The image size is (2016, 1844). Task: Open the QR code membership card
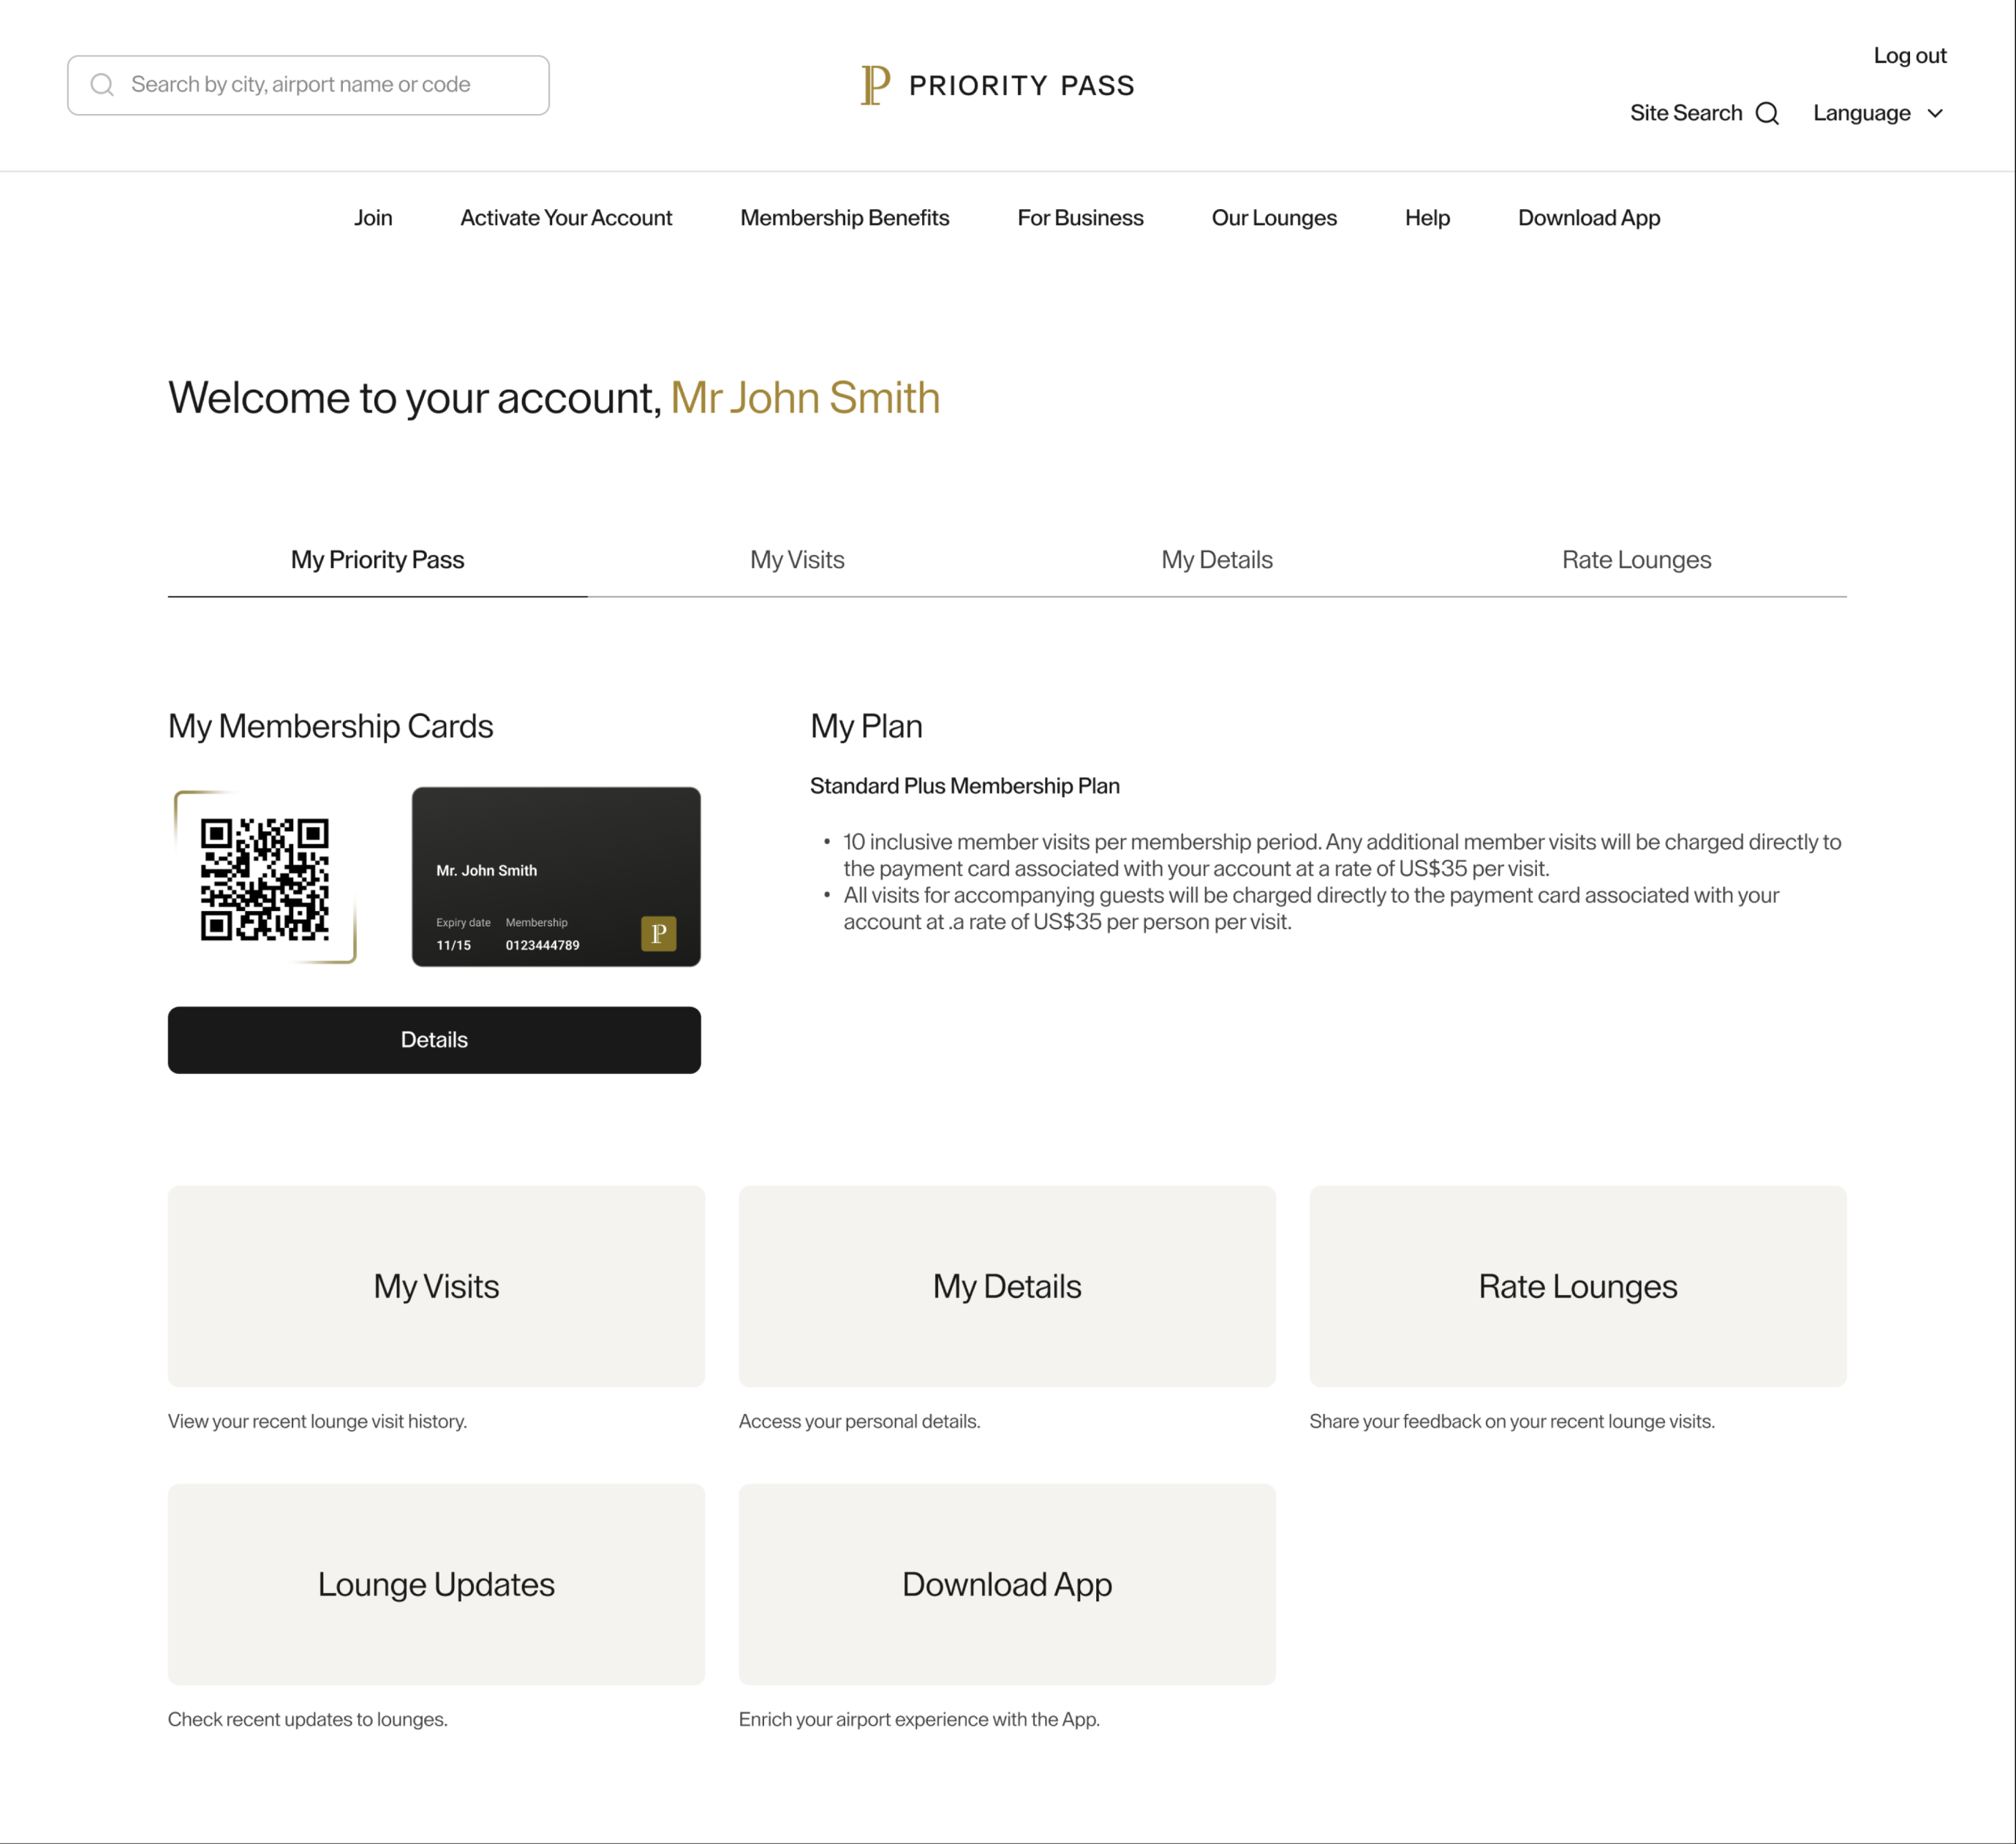coord(265,878)
